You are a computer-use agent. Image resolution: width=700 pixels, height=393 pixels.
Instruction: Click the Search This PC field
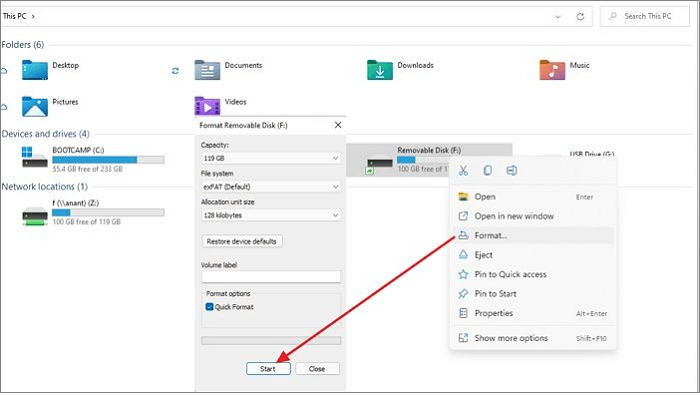tap(645, 16)
